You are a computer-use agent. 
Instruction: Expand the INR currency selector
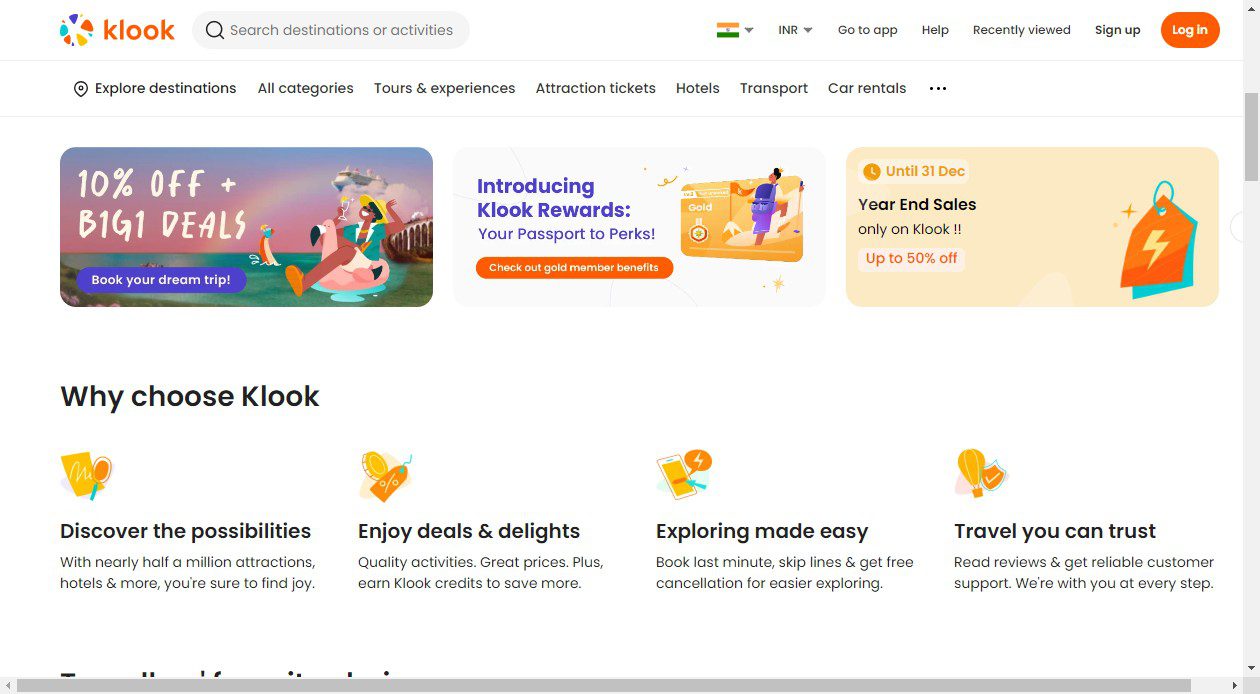pos(795,30)
